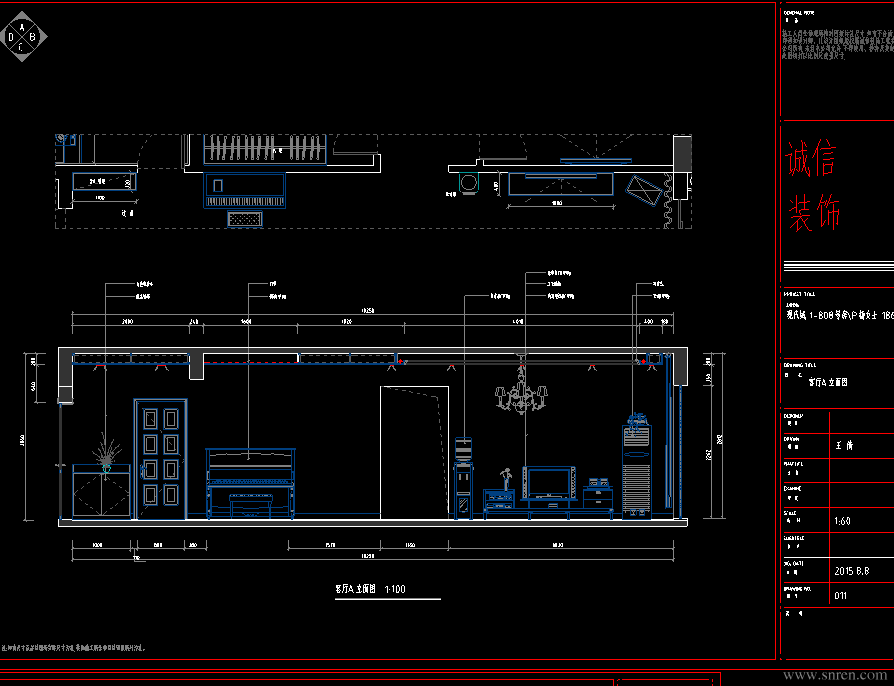The image size is (894, 686).
Task: Select the piano bench in the elevation
Action: [251, 506]
